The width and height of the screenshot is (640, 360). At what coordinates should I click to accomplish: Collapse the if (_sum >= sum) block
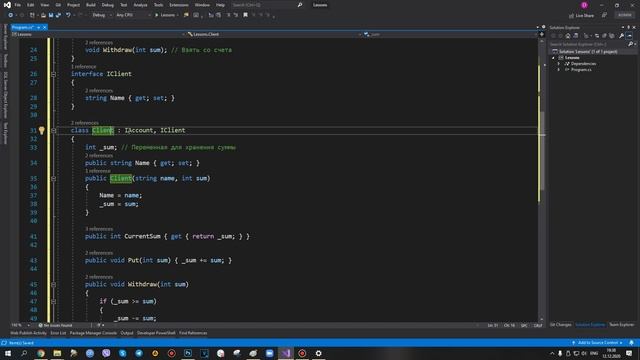[x=53, y=302]
